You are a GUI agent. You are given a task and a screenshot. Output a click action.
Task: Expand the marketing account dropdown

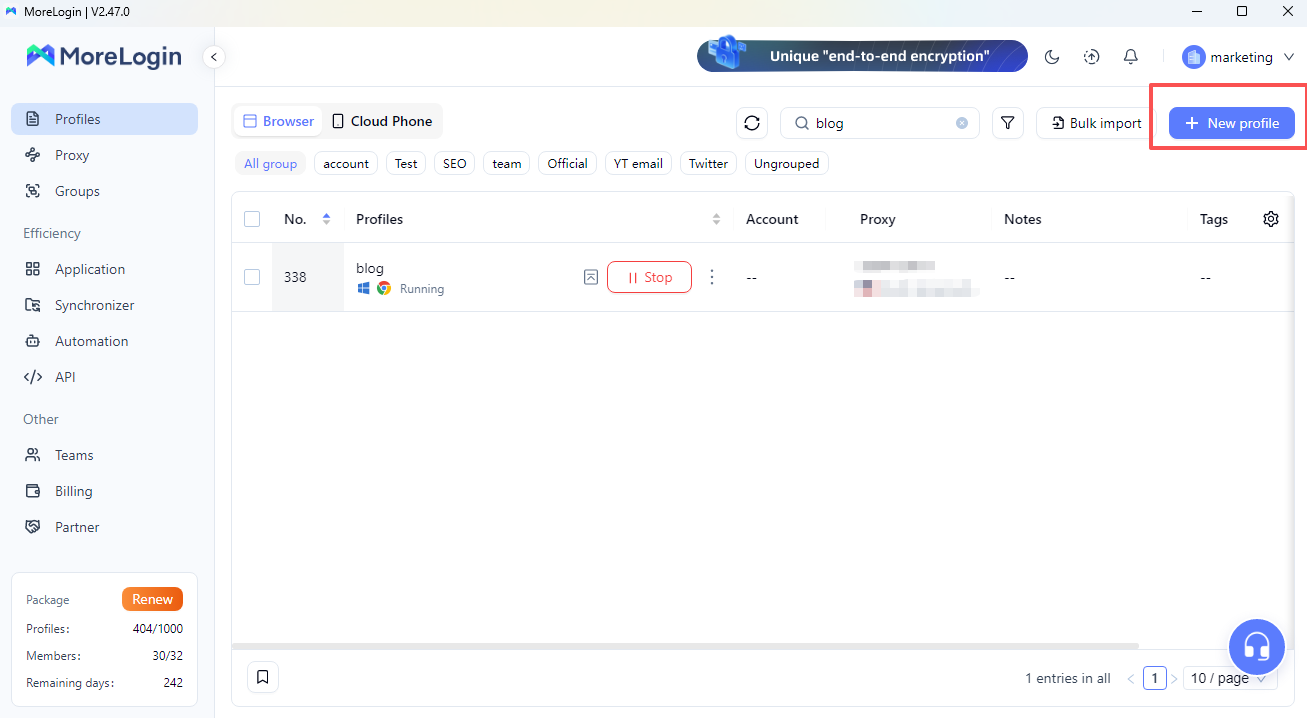[x=1240, y=57]
